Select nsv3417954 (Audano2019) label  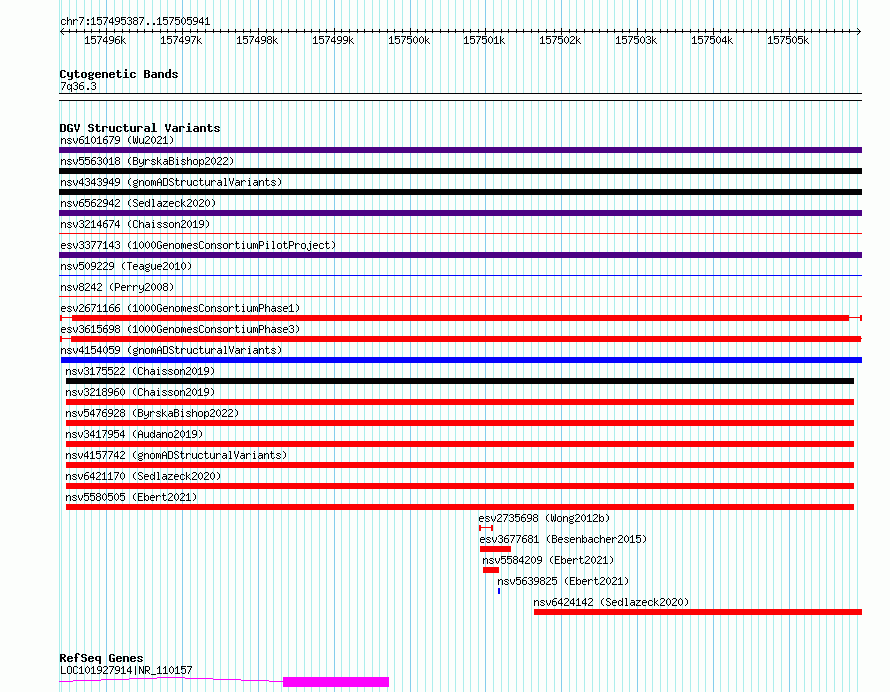(134, 434)
